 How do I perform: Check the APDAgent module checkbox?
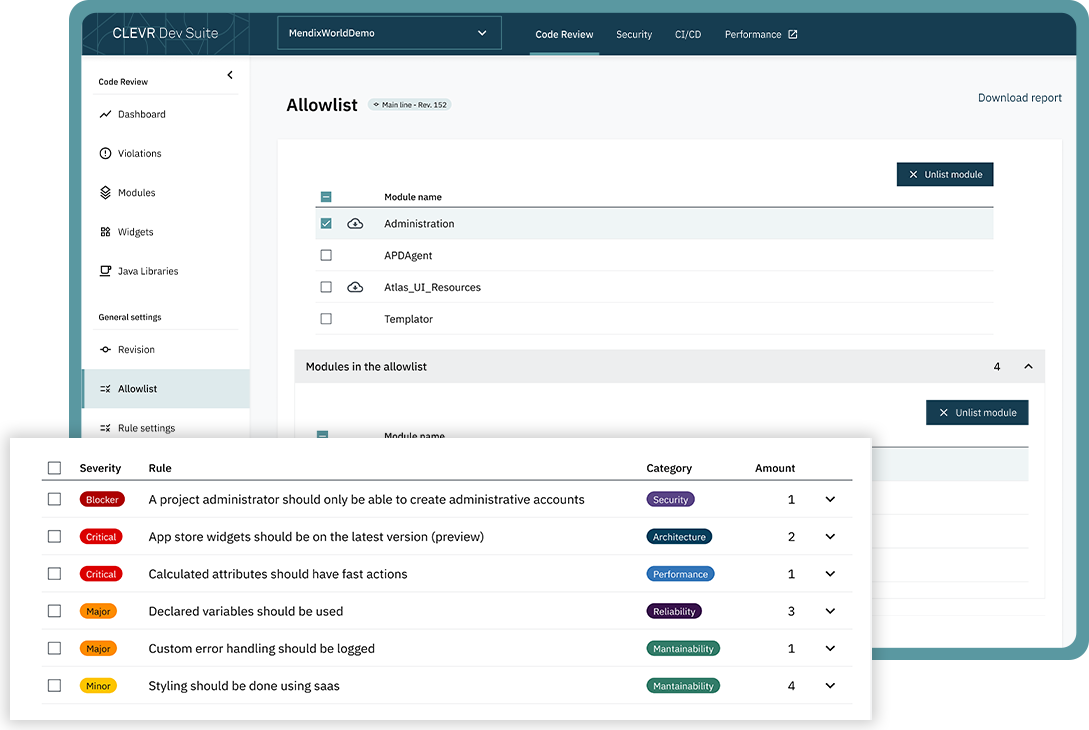pos(326,256)
